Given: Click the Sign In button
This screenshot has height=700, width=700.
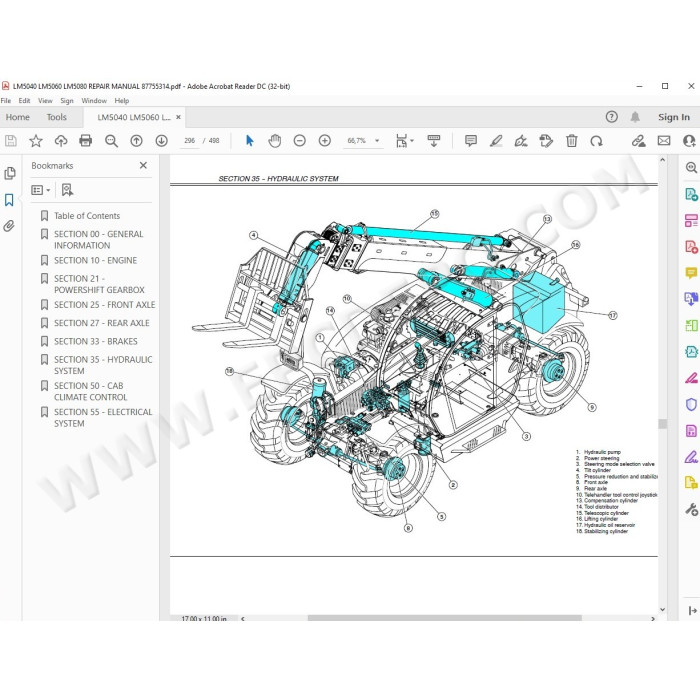Looking at the screenshot, I should click(674, 117).
